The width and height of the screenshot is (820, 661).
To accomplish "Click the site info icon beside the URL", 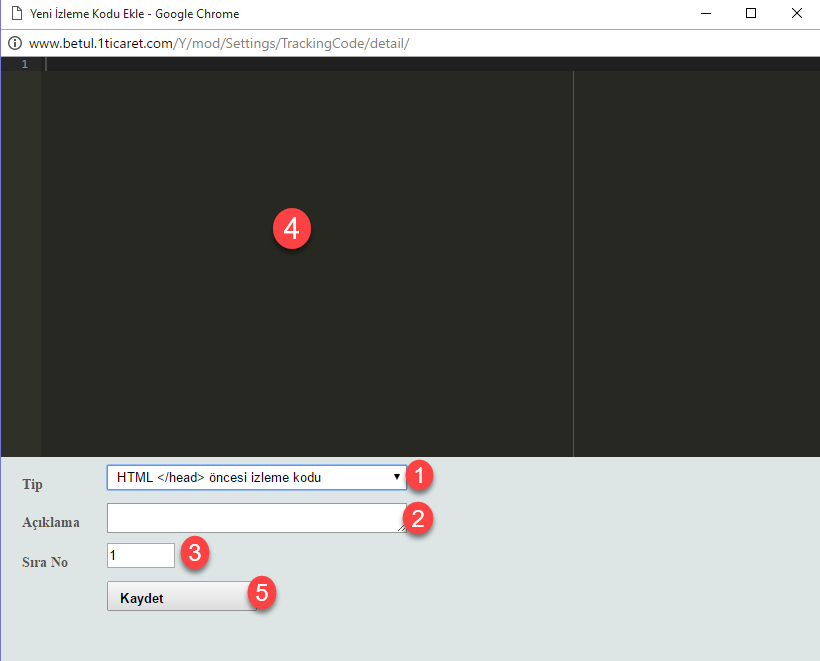I will pyautogui.click(x=15, y=44).
